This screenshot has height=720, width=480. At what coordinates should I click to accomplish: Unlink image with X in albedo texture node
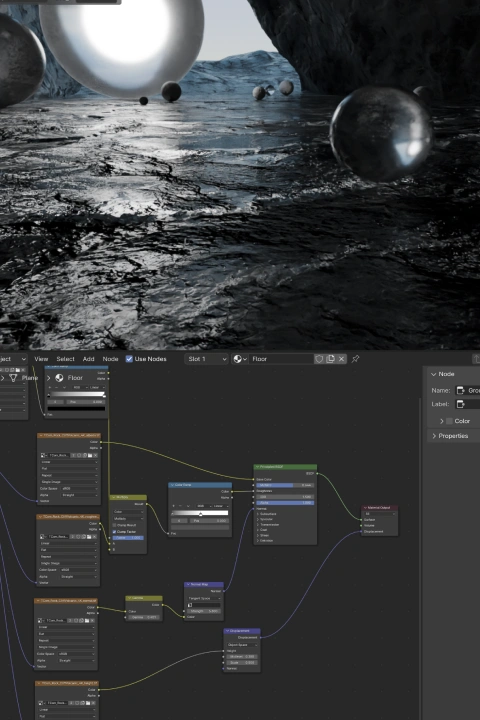pyautogui.click(x=95, y=456)
